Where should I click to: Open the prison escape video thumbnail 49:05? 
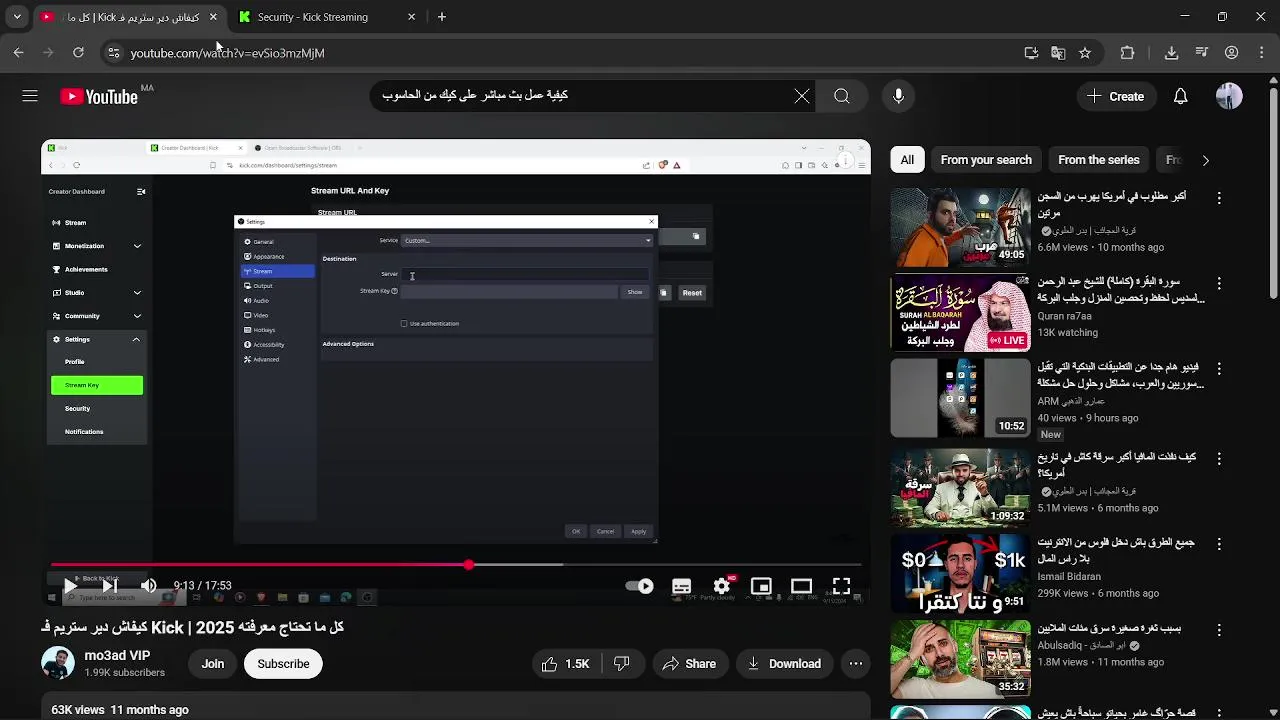[960, 228]
